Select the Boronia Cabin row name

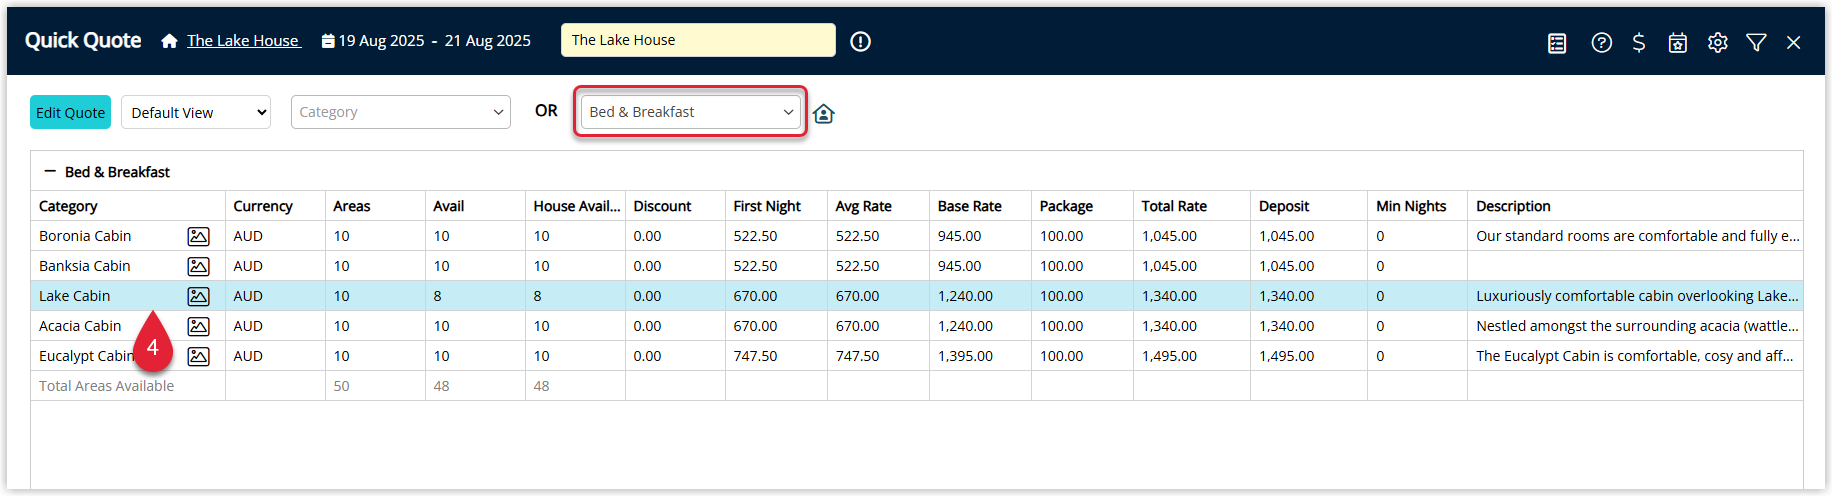pos(85,236)
